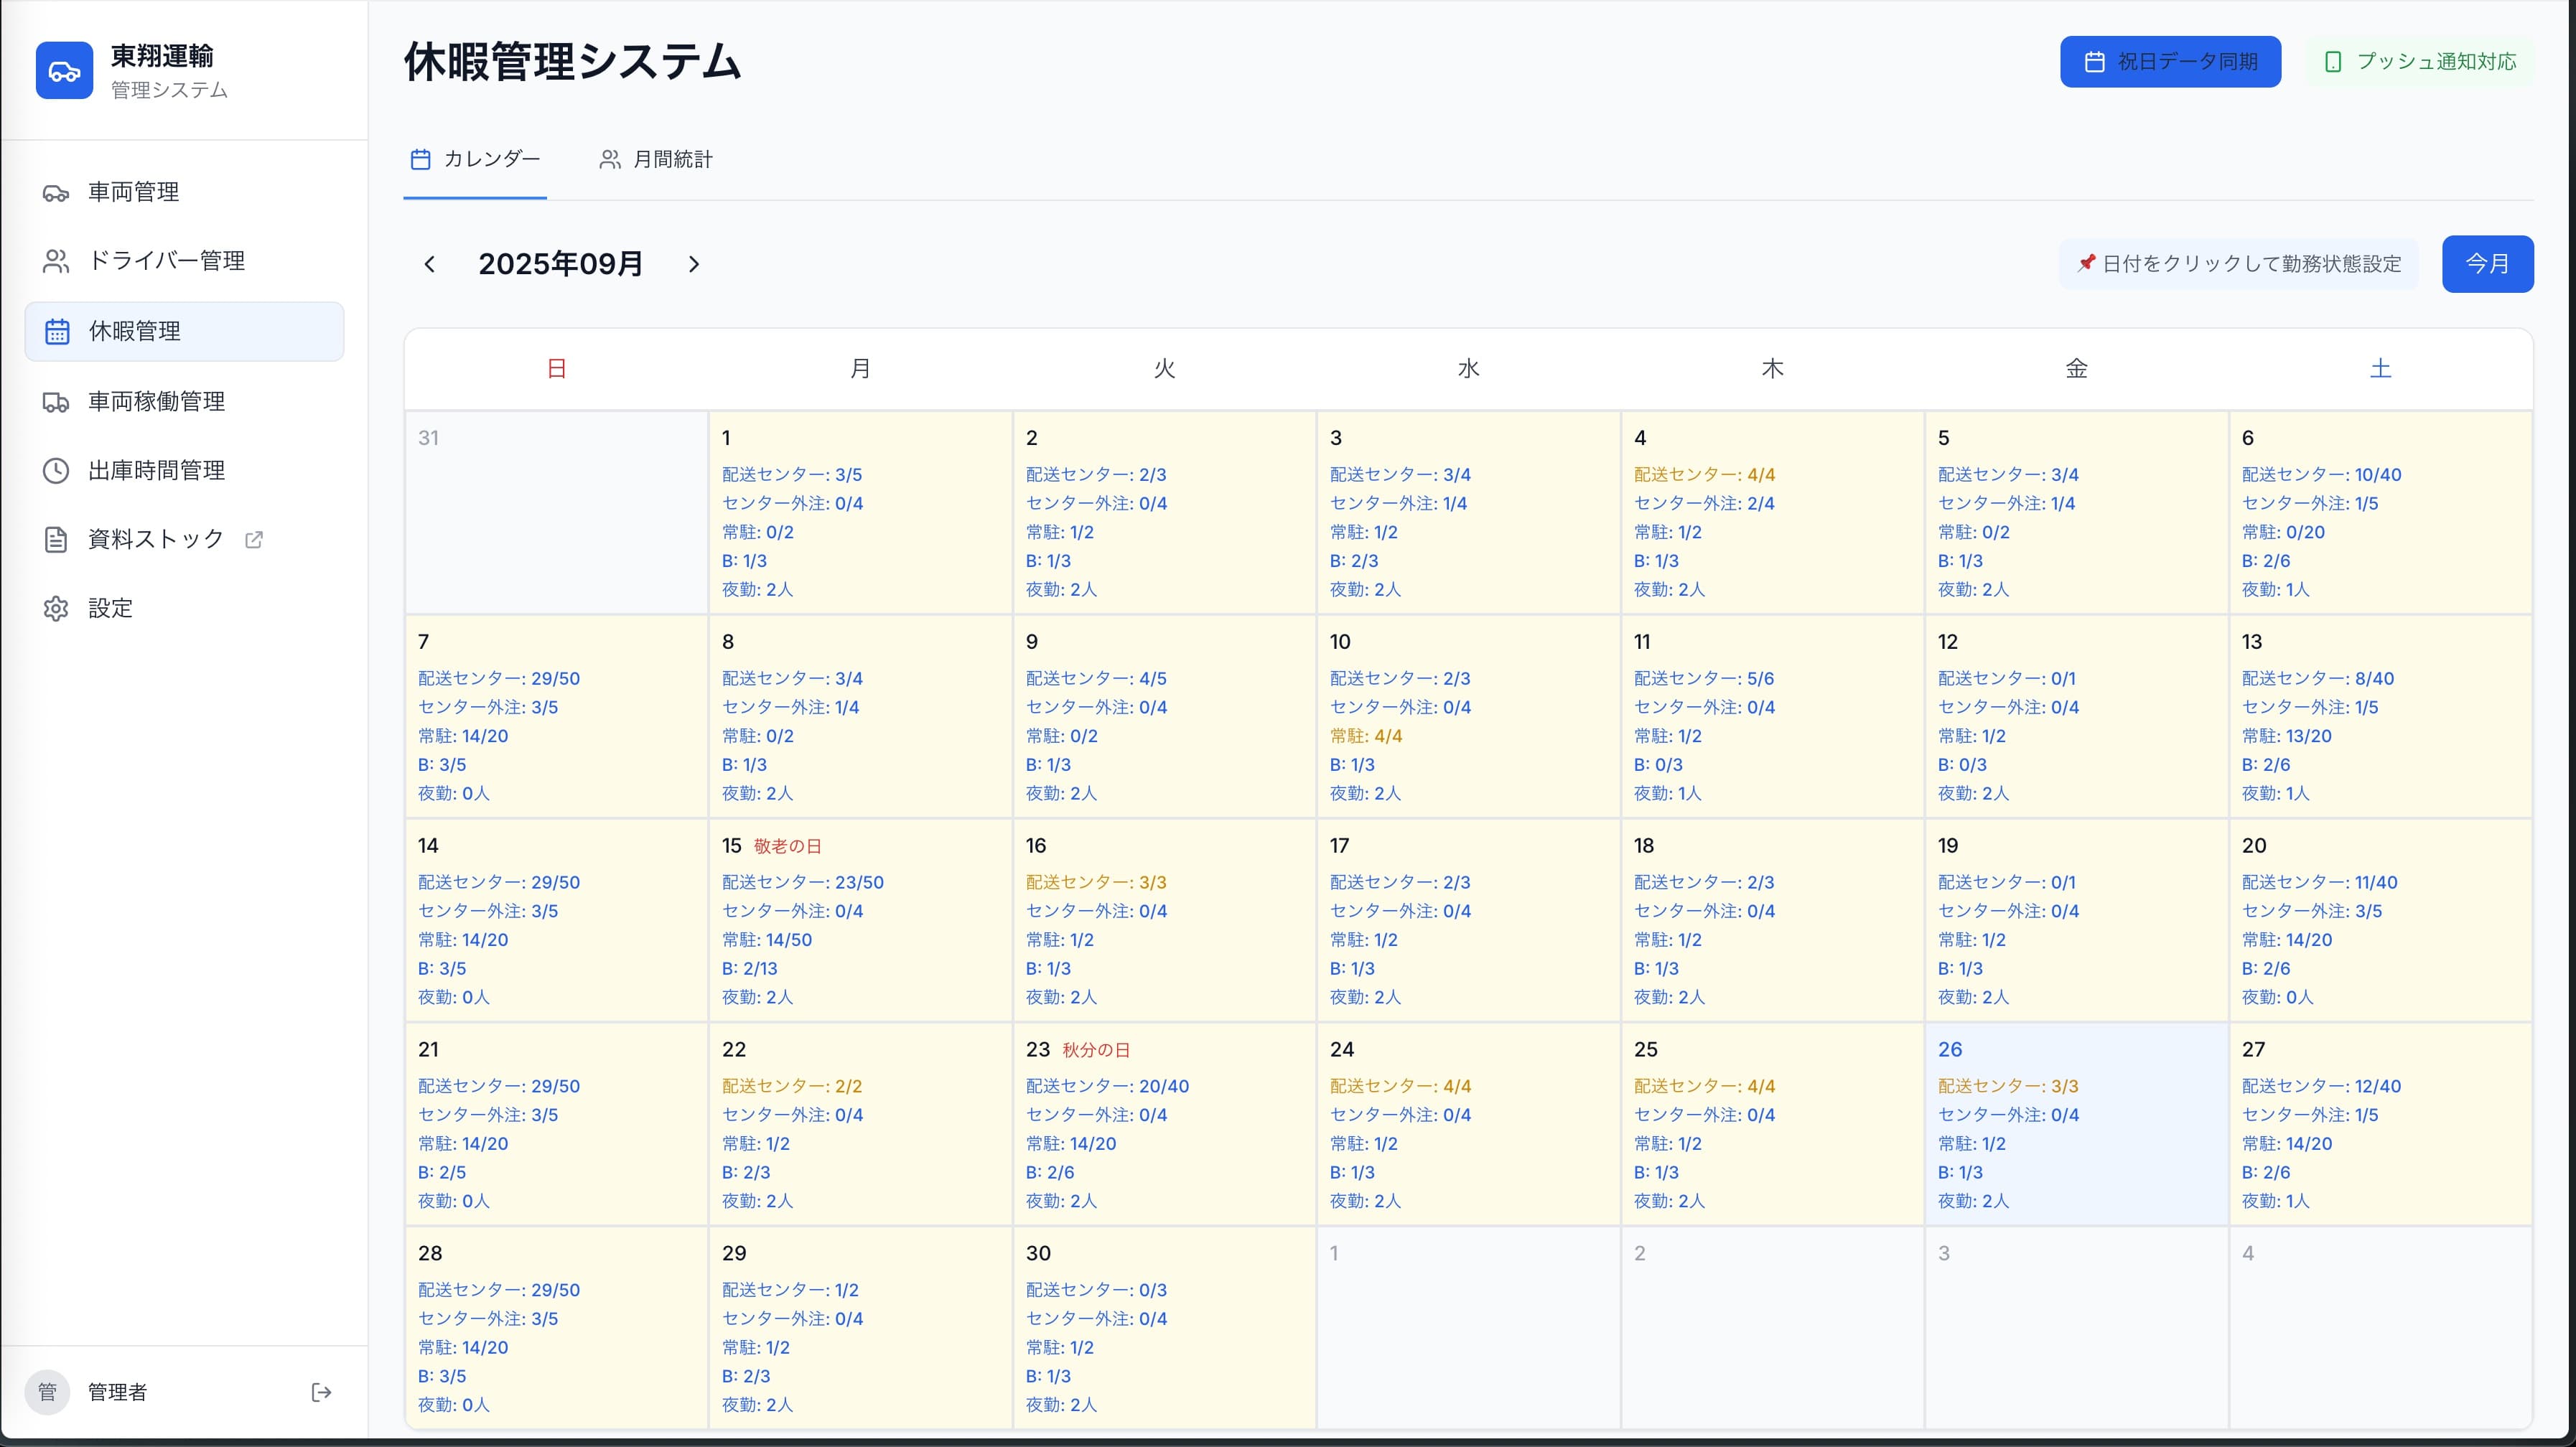Open ドライバー管理 via its people icon
The height and width of the screenshot is (1447, 2576).
(x=56, y=261)
